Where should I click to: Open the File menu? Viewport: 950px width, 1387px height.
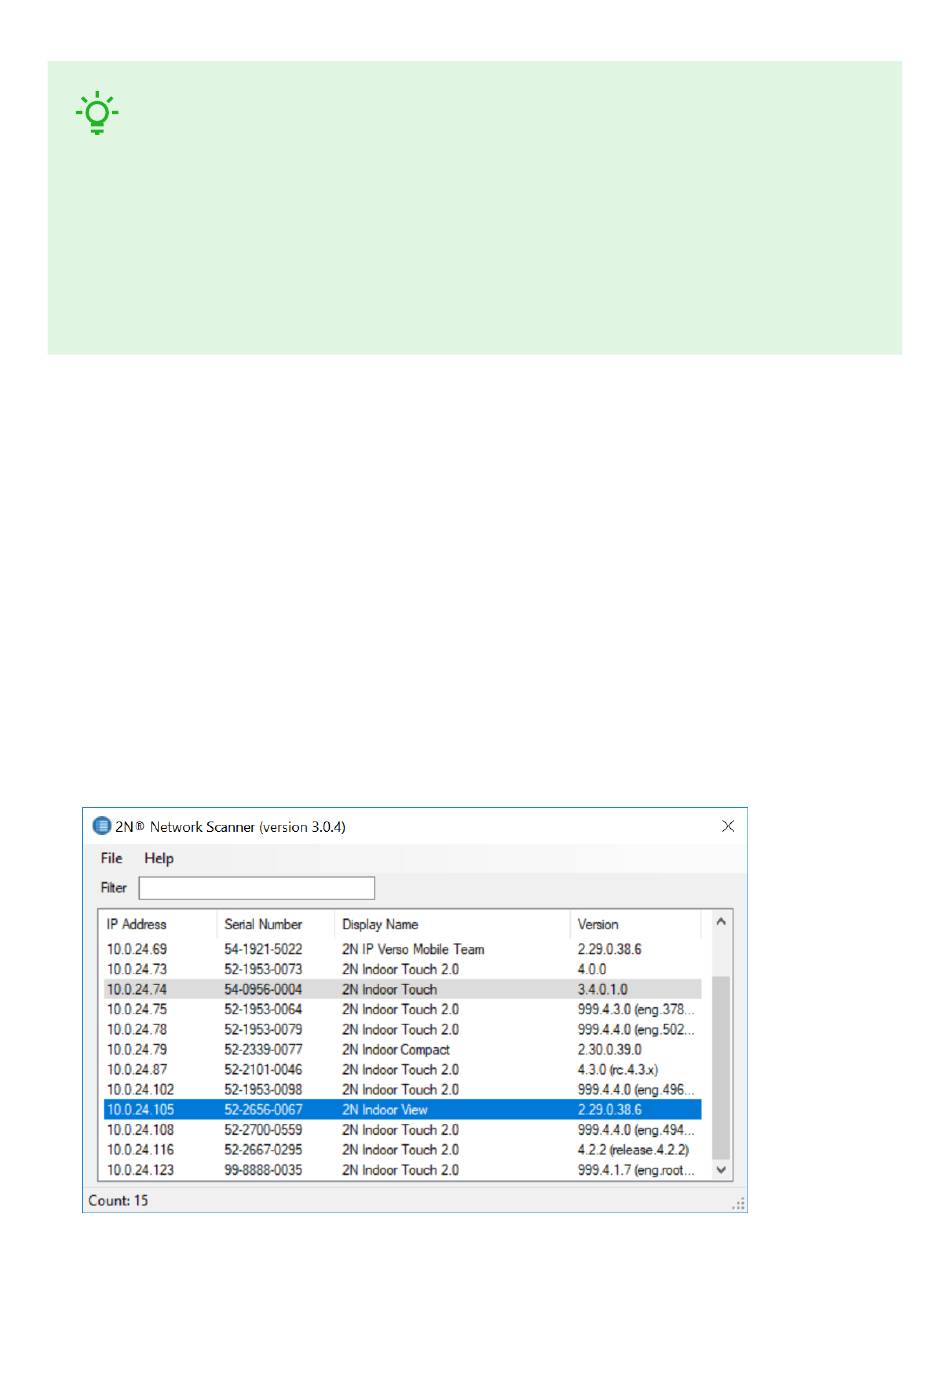tap(111, 858)
